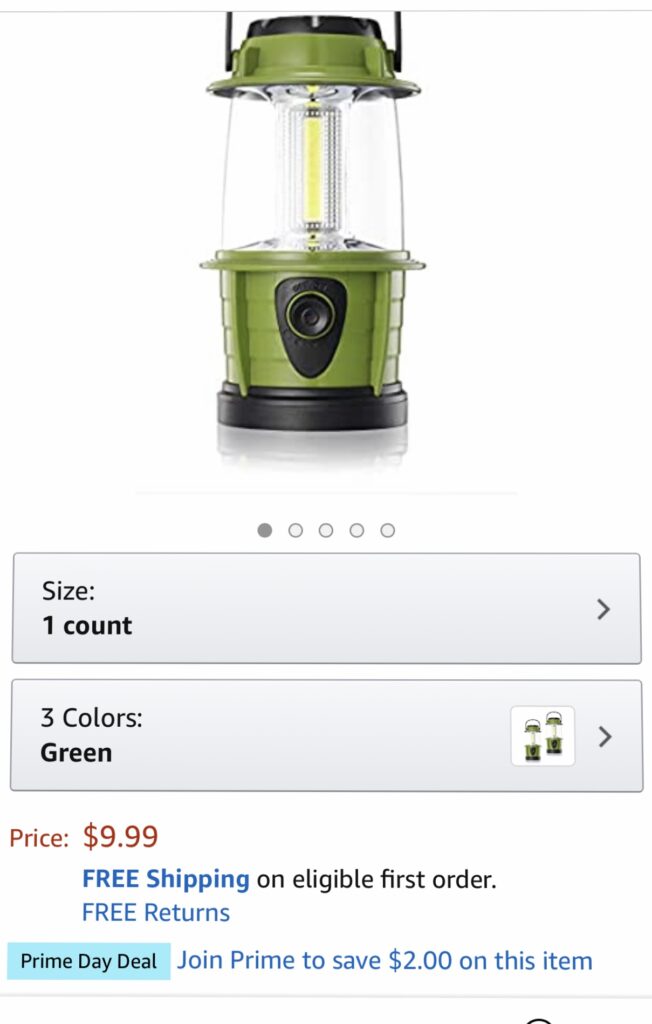Screen dimensions: 652x1024
Task: Select the second image carousel dot
Action: point(295,530)
